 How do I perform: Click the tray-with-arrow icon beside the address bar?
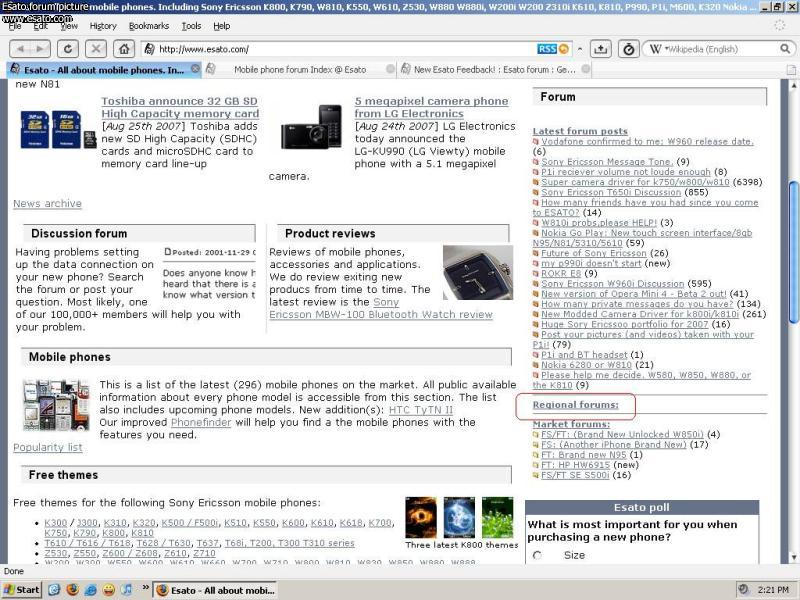(x=601, y=49)
